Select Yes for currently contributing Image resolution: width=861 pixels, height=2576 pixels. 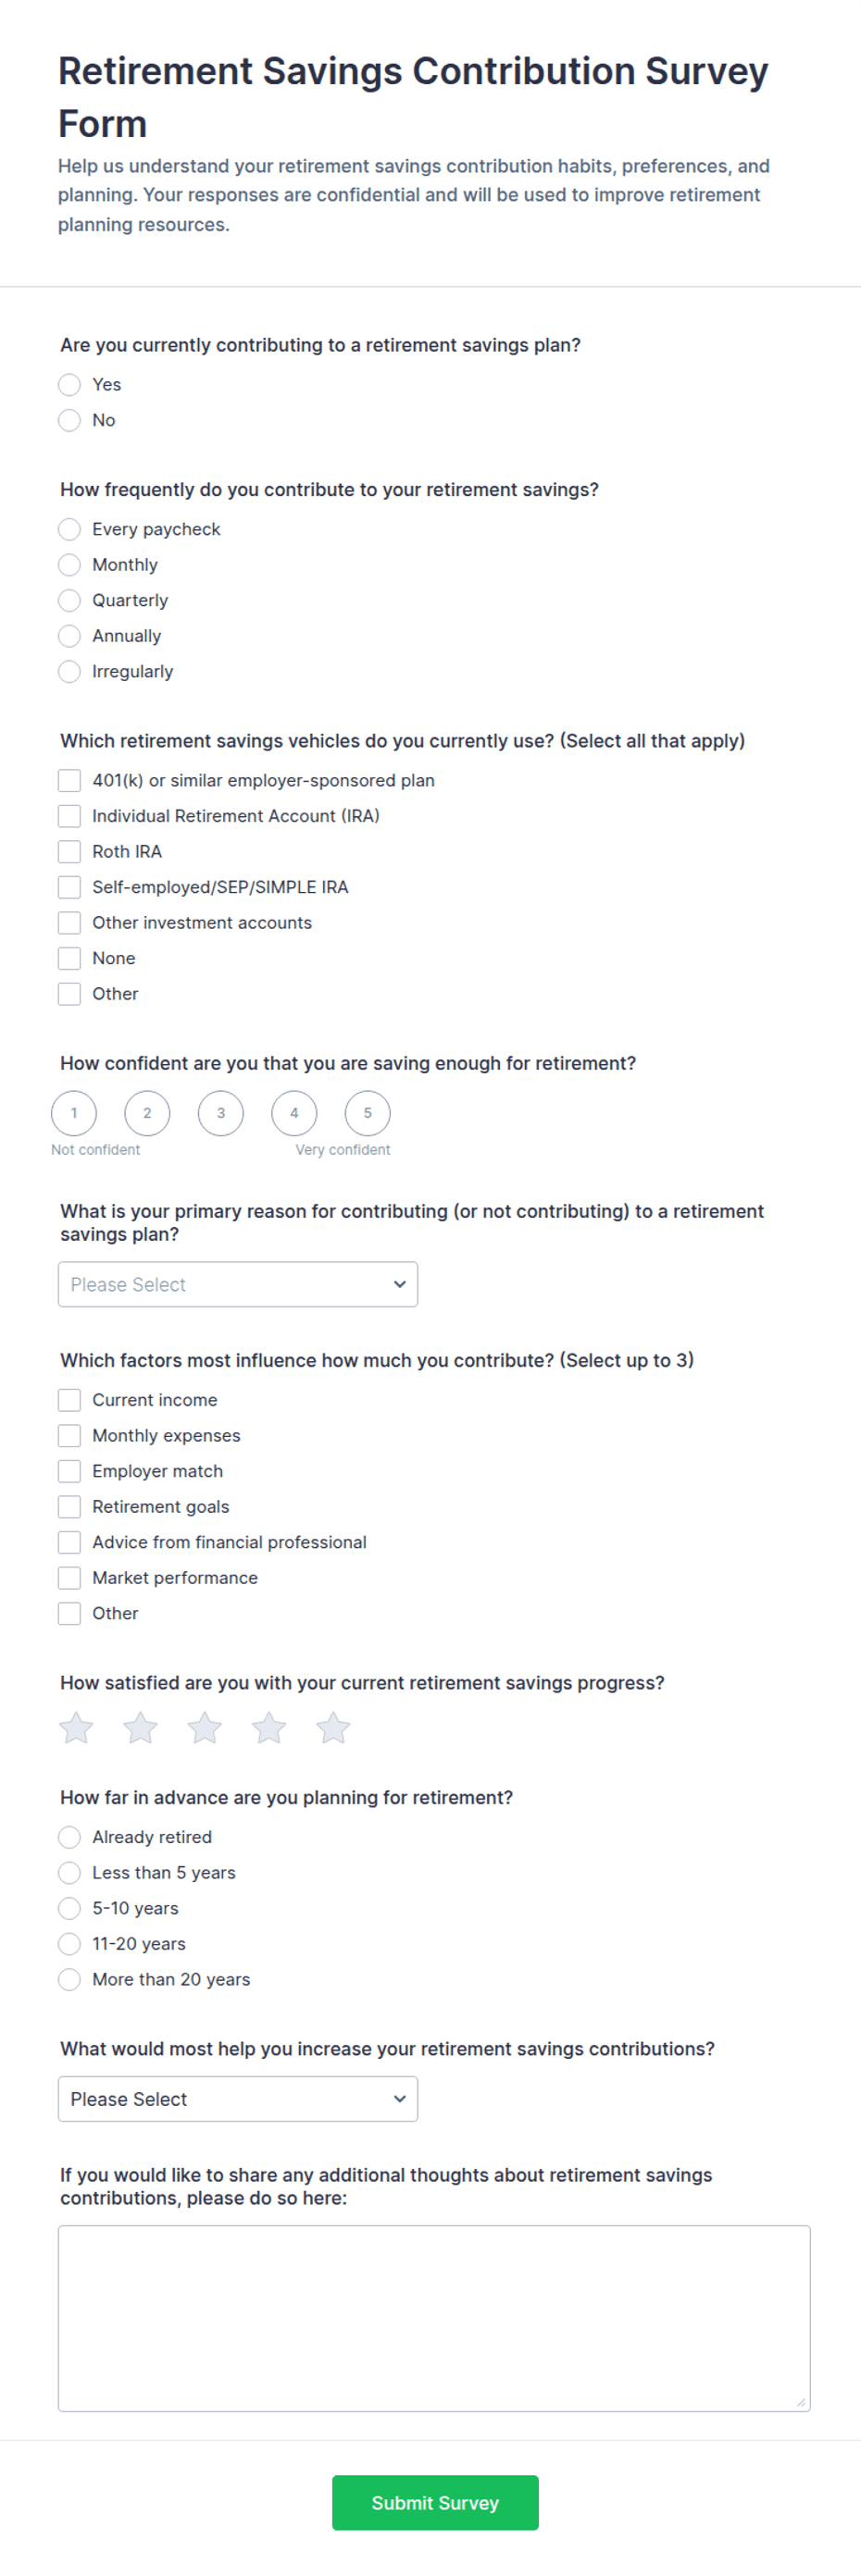(69, 384)
